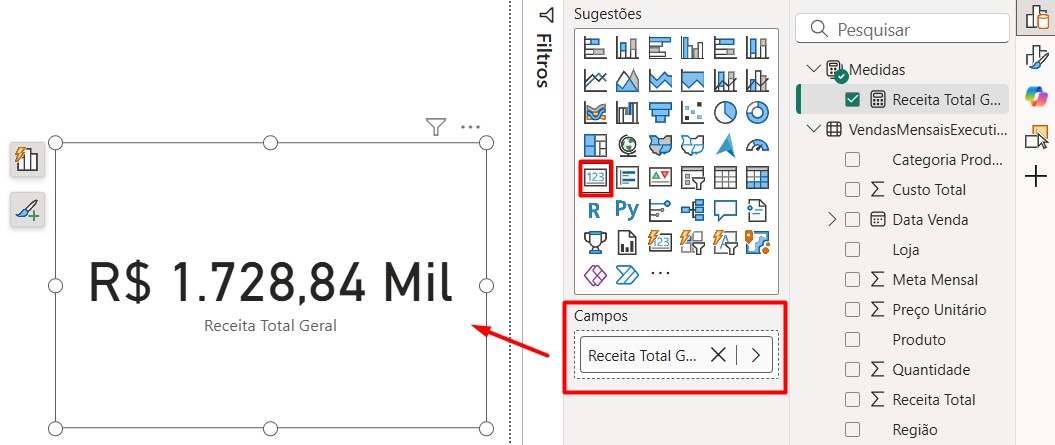
Task: Choose the matrix visual
Action: click(758, 178)
